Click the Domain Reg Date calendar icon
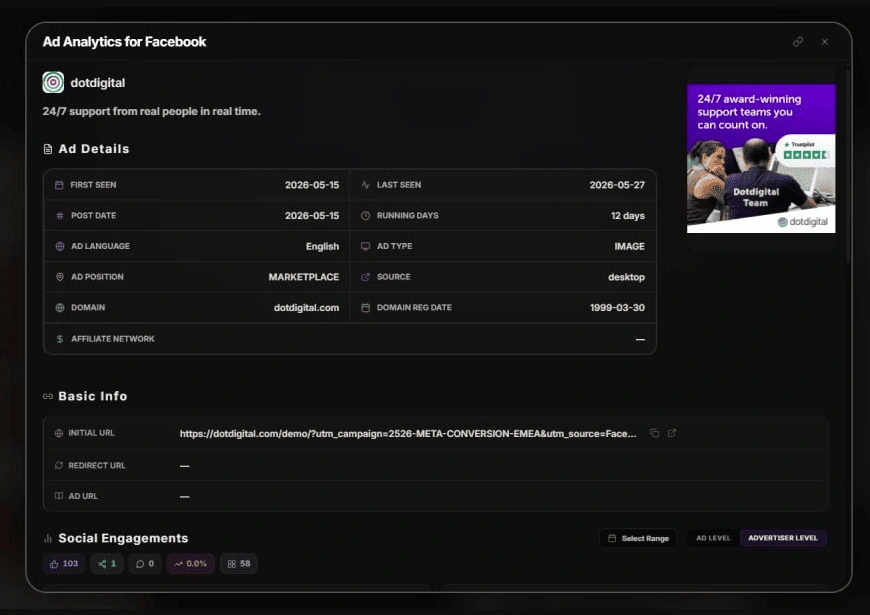This screenshot has height=615, width=870. point(365,308)
